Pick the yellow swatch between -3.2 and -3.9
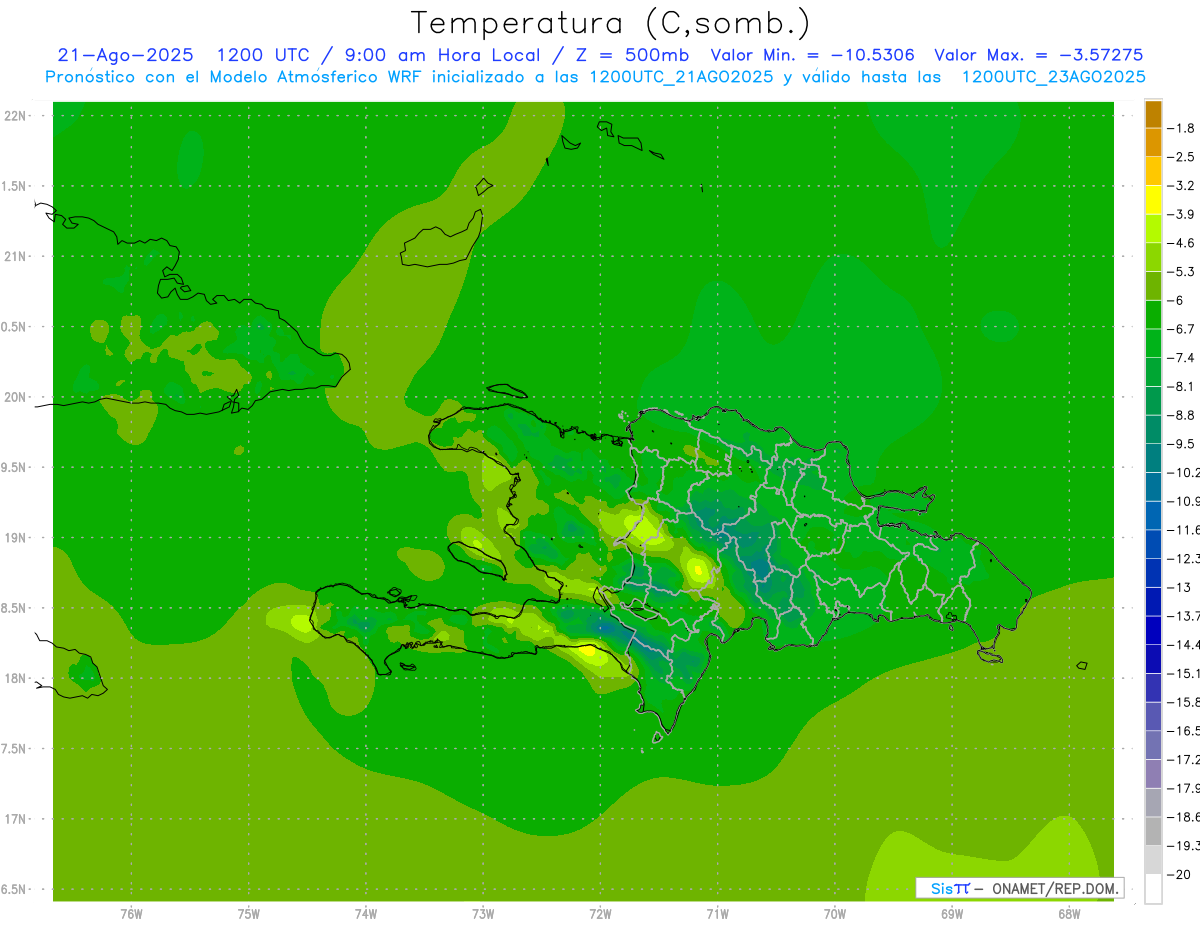 tap(1153, 200)
